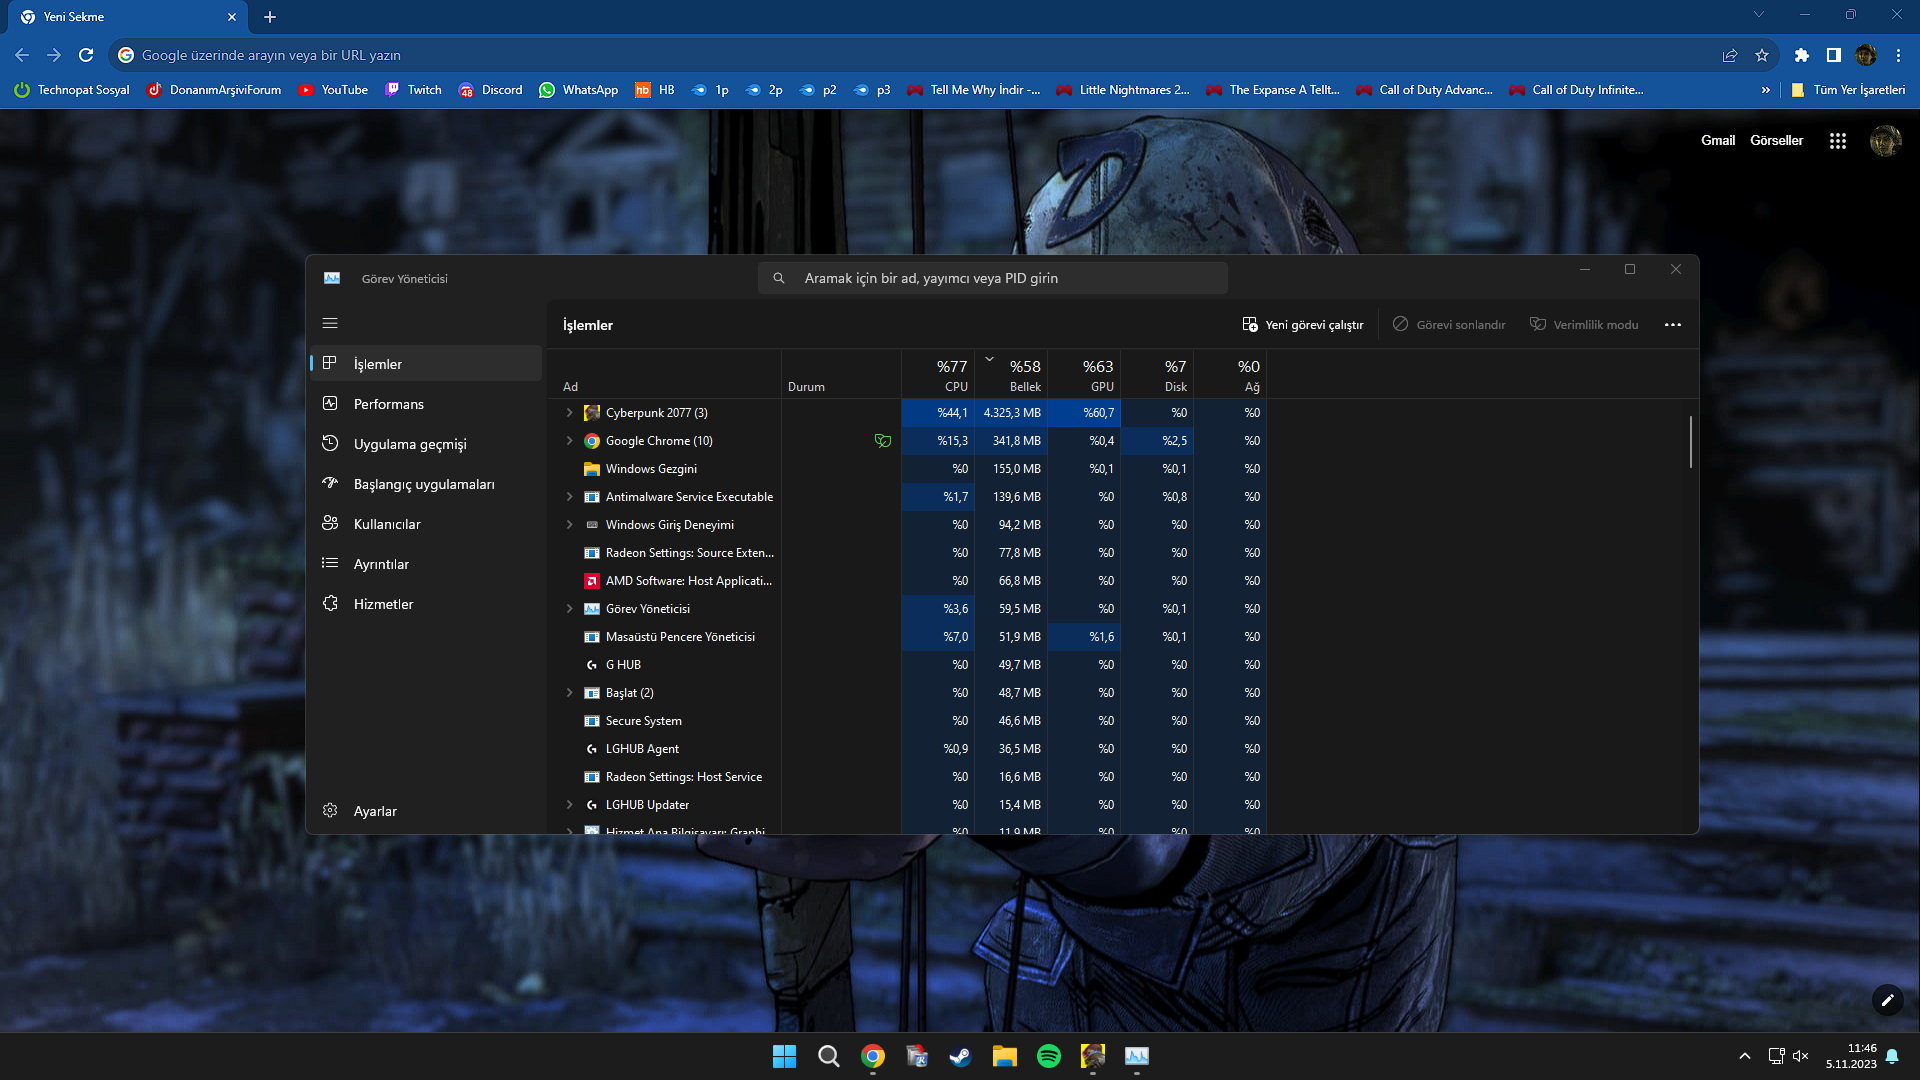Switch to Ayrıntılar details tab

point(381,564)
